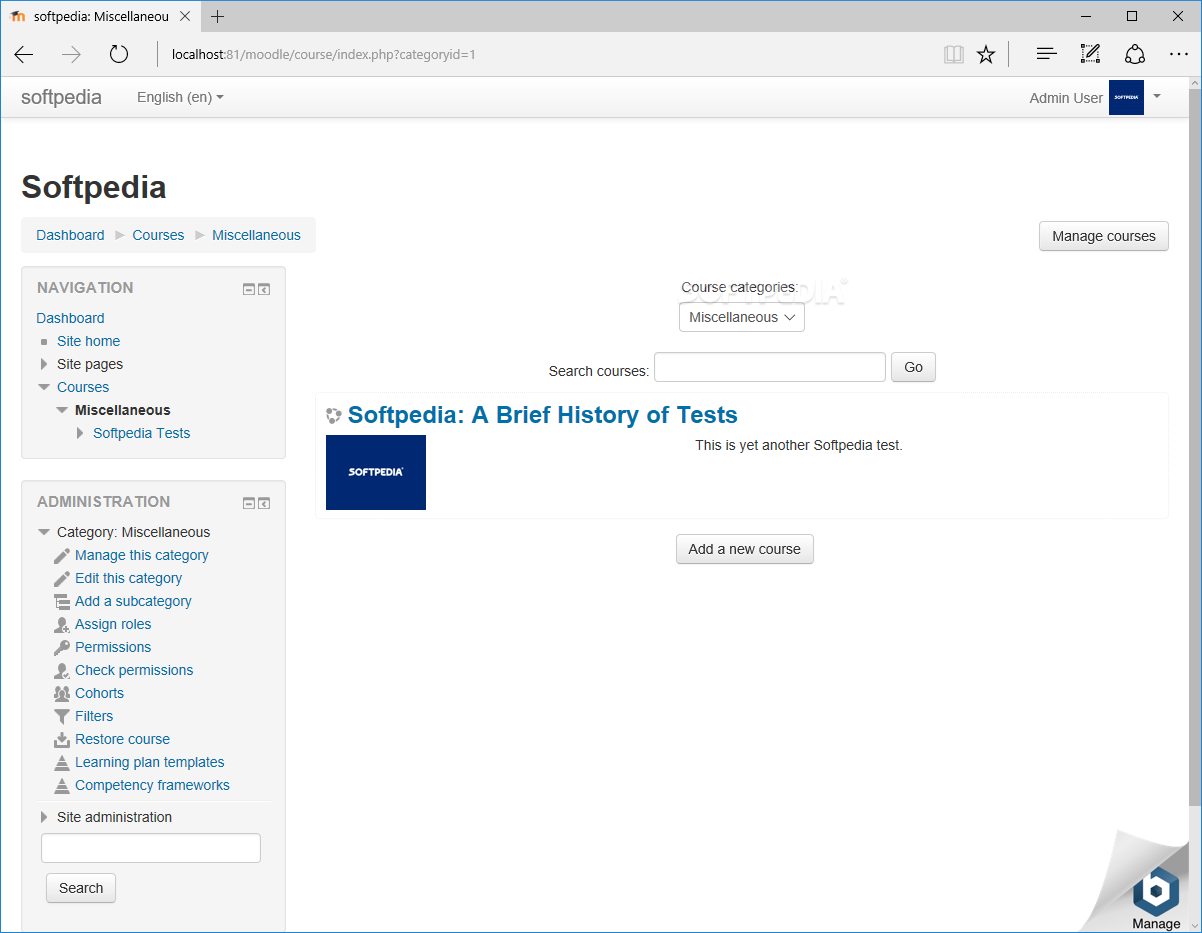Select the softpedia: Miscellaneous browser tab
1202x933 pixels.
pos(99,16)
